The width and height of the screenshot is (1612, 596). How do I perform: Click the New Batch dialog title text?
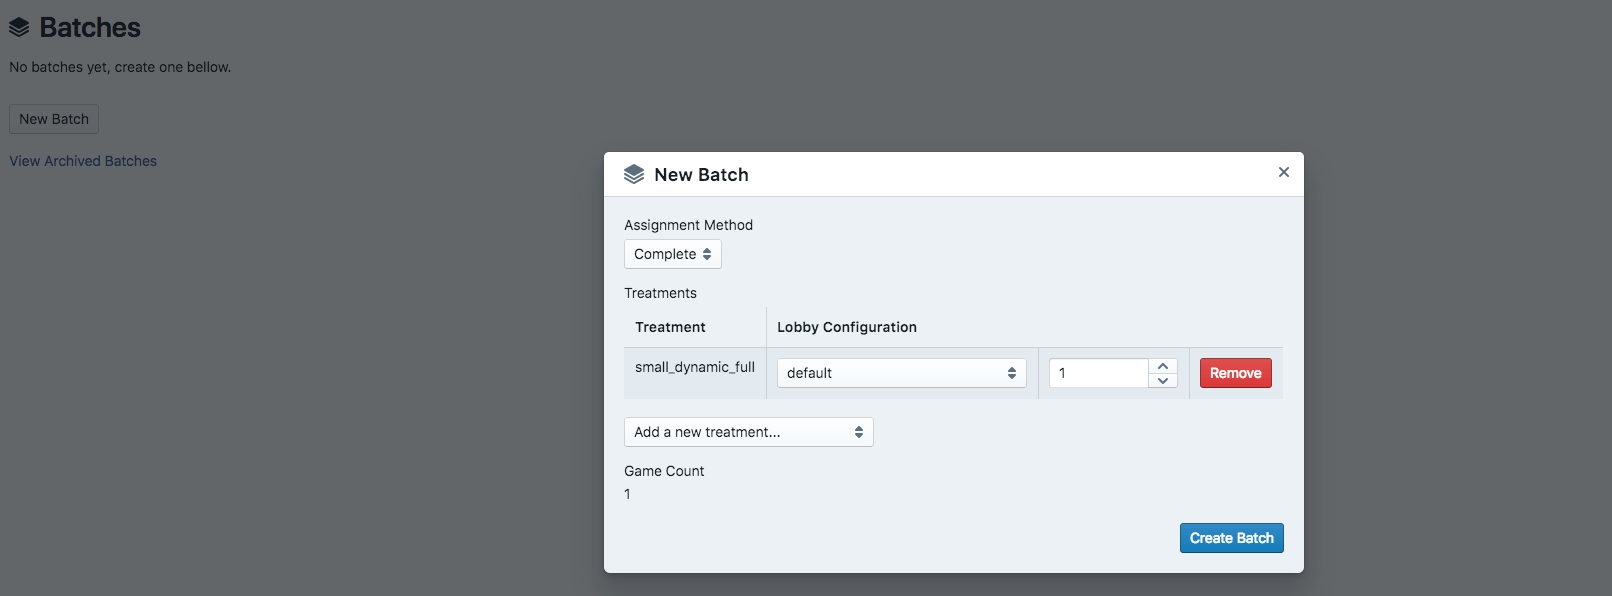click(701, 175)
